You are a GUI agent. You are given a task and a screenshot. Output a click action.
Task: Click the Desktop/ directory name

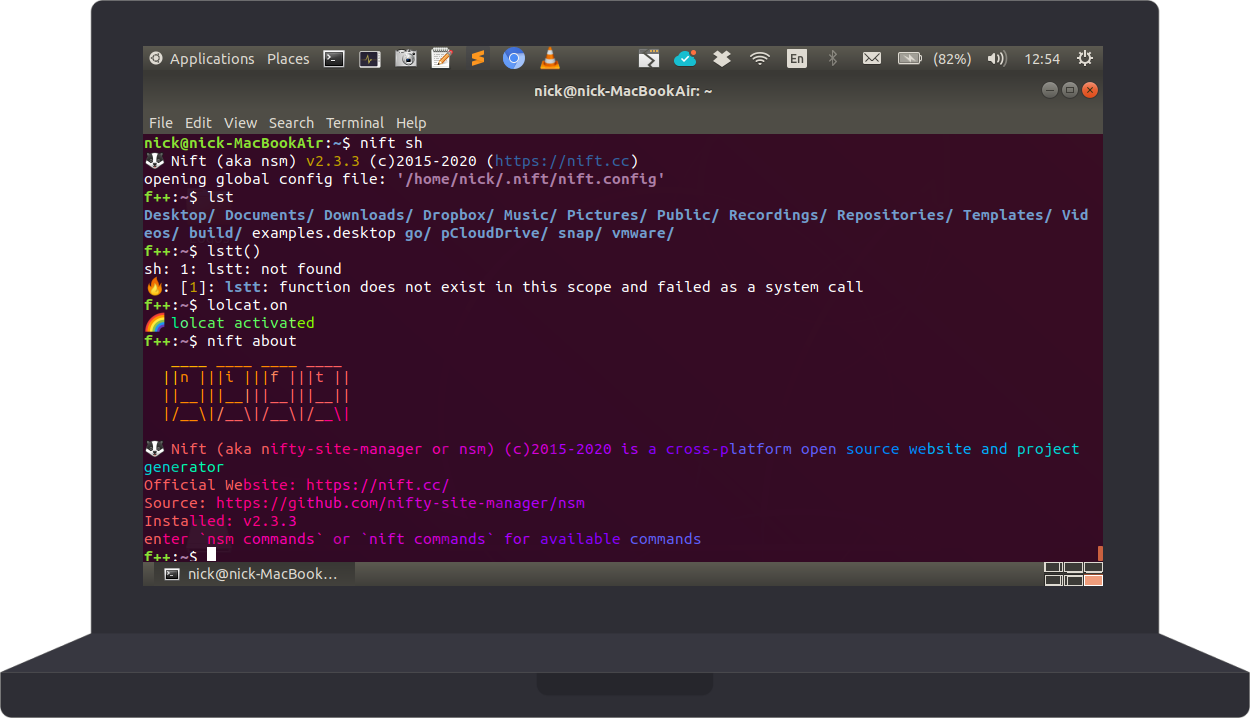[x=180, y=215]
